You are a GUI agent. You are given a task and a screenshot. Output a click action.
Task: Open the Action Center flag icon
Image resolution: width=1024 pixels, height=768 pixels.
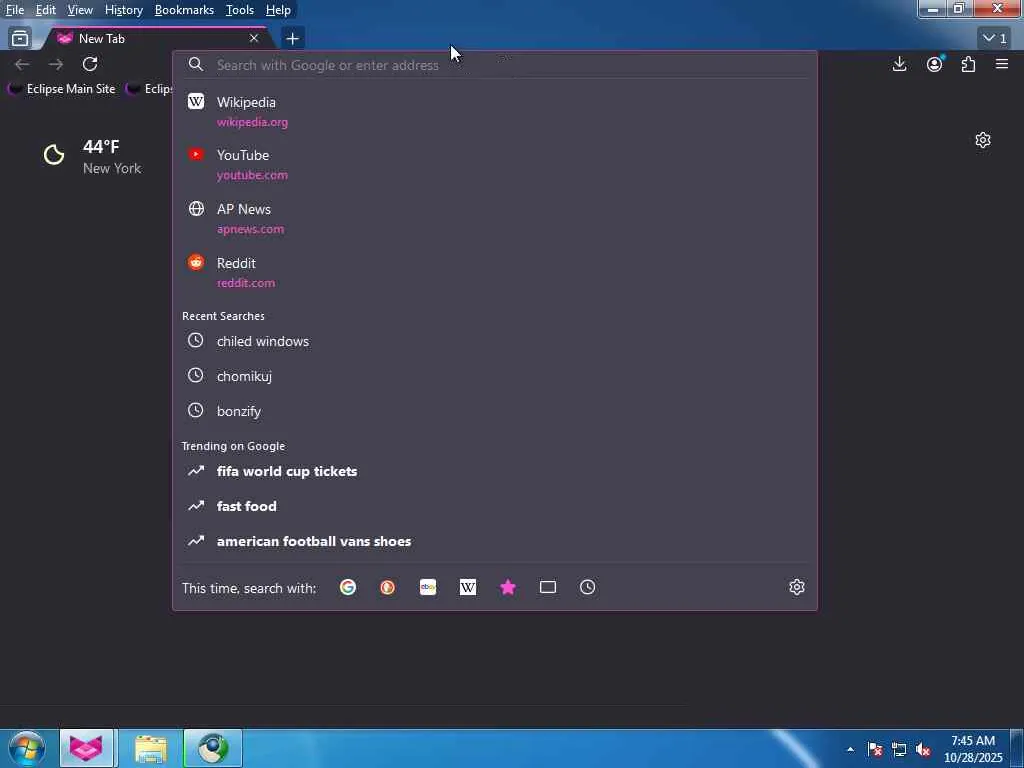pos(875,749)
